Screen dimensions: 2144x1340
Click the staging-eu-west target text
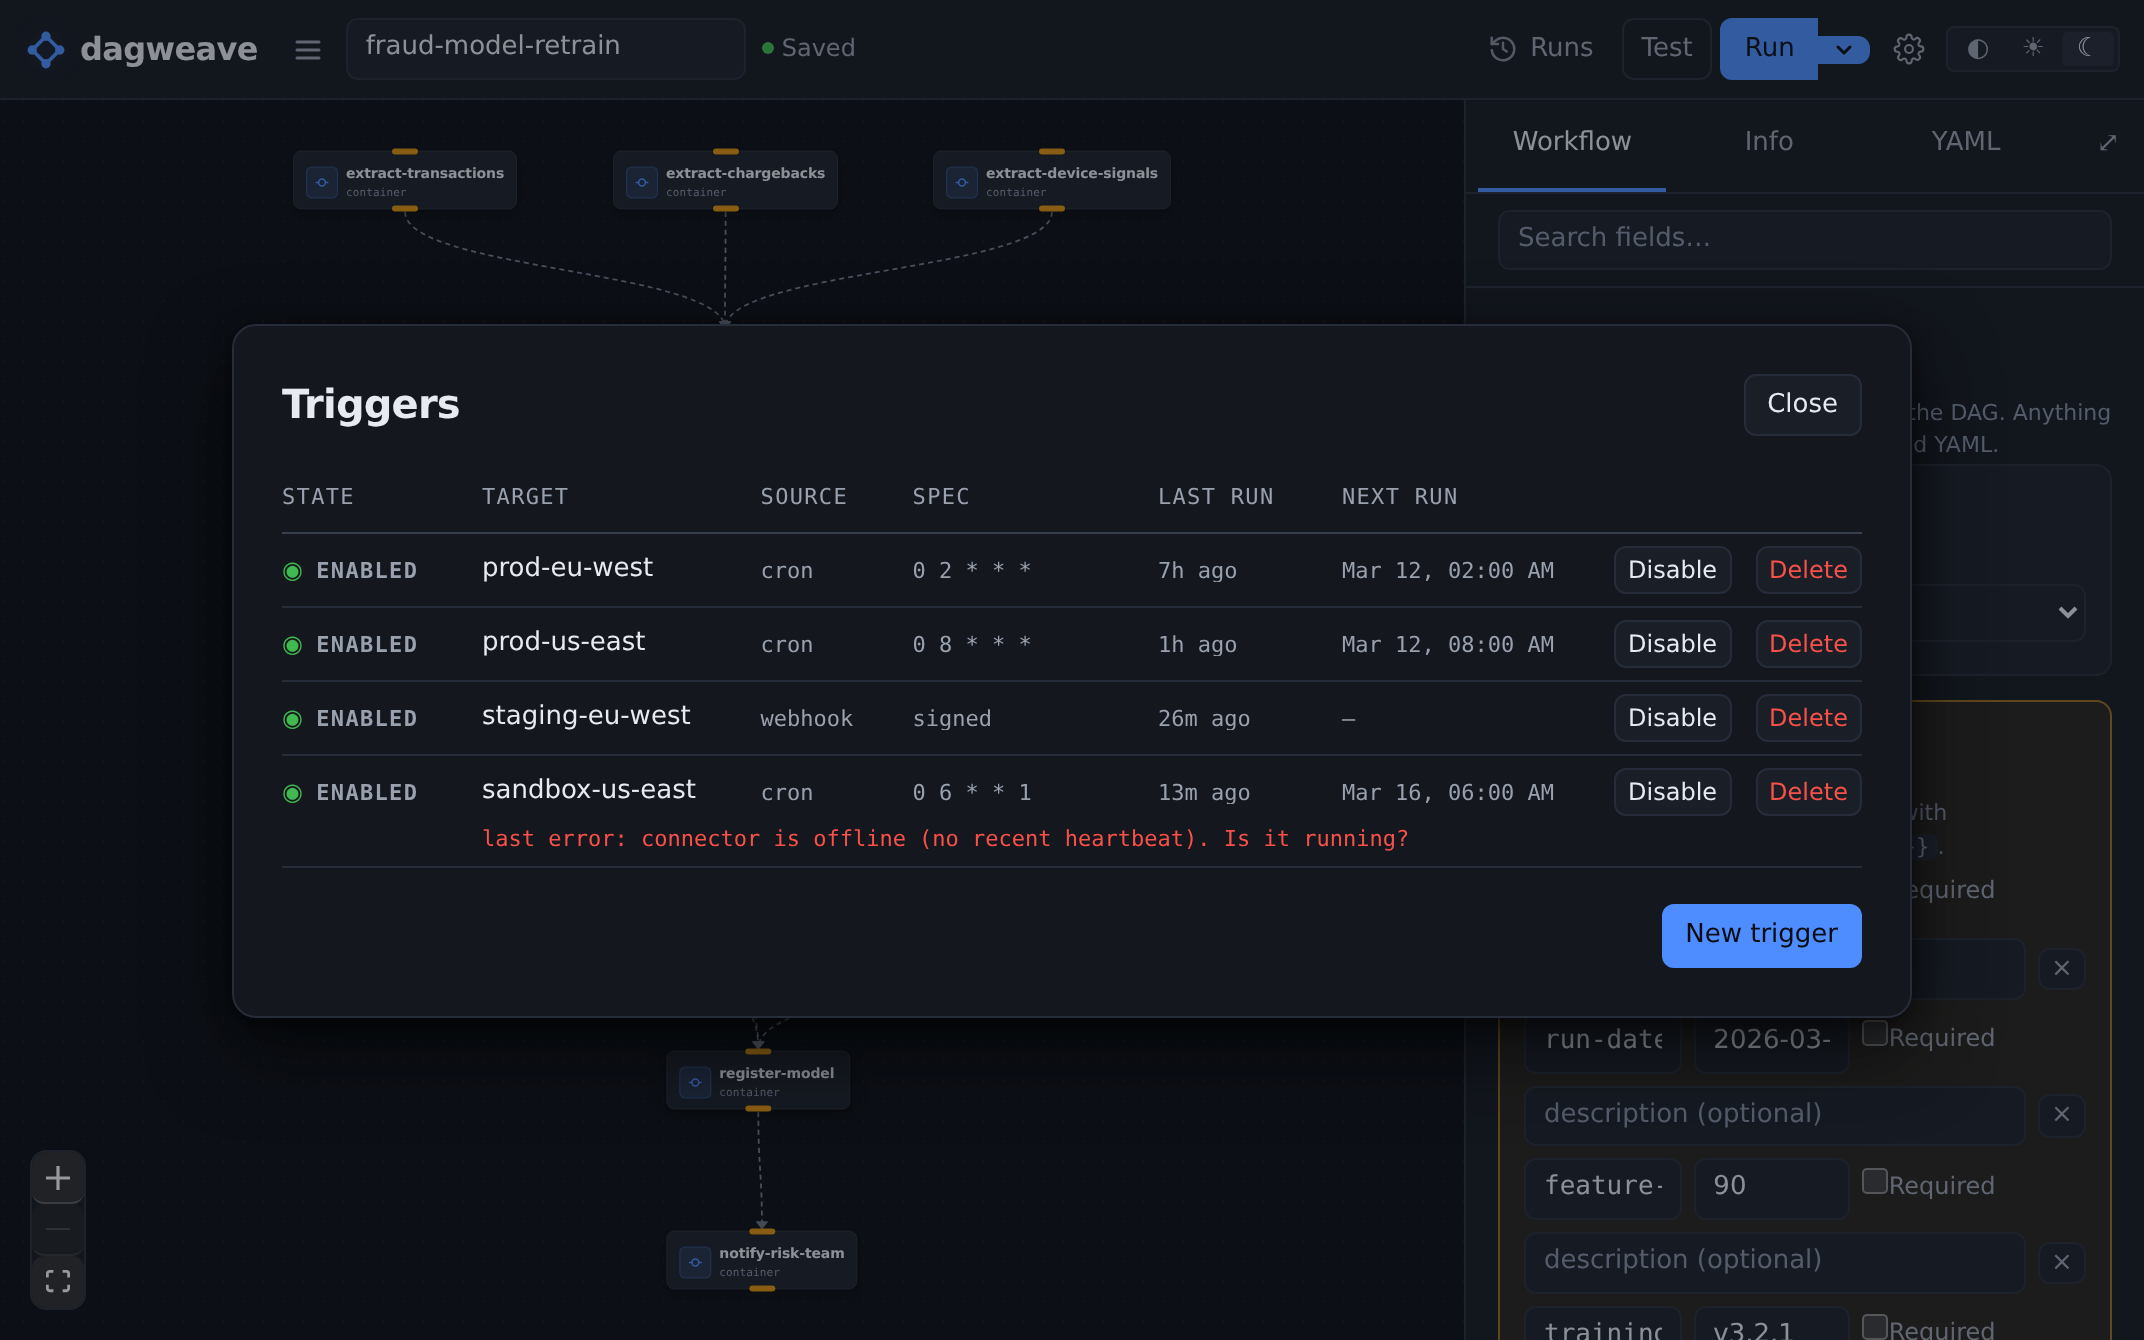click(x=586, y=716)
